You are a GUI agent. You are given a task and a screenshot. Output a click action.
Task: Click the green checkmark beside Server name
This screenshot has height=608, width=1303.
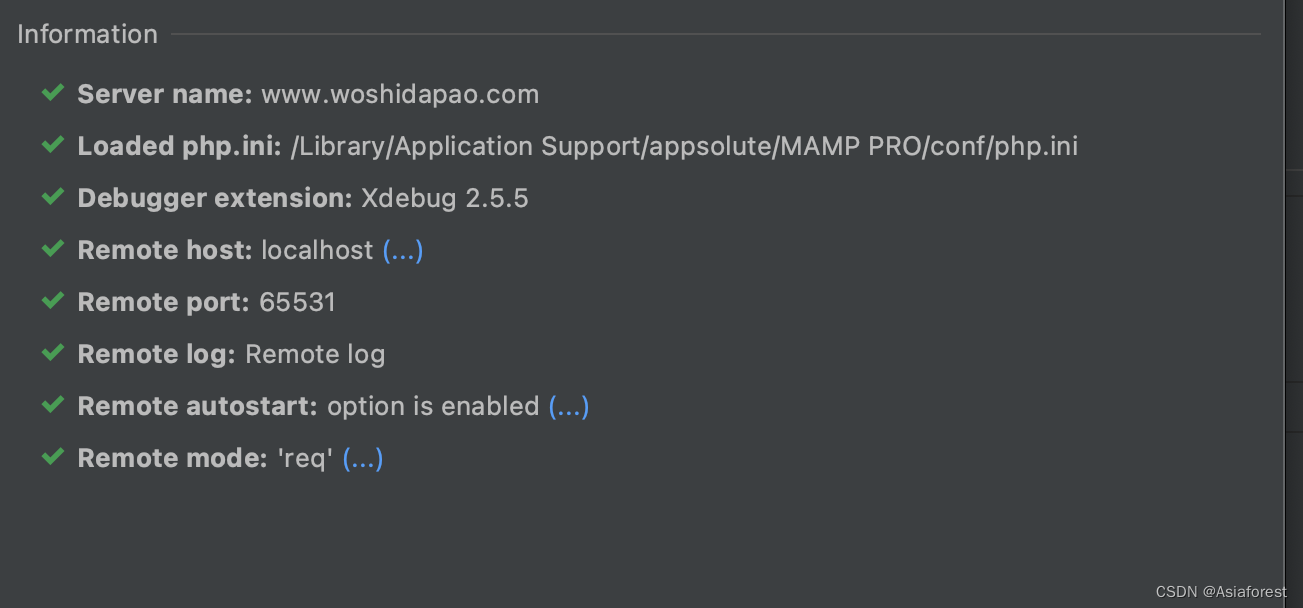(52, 93)
